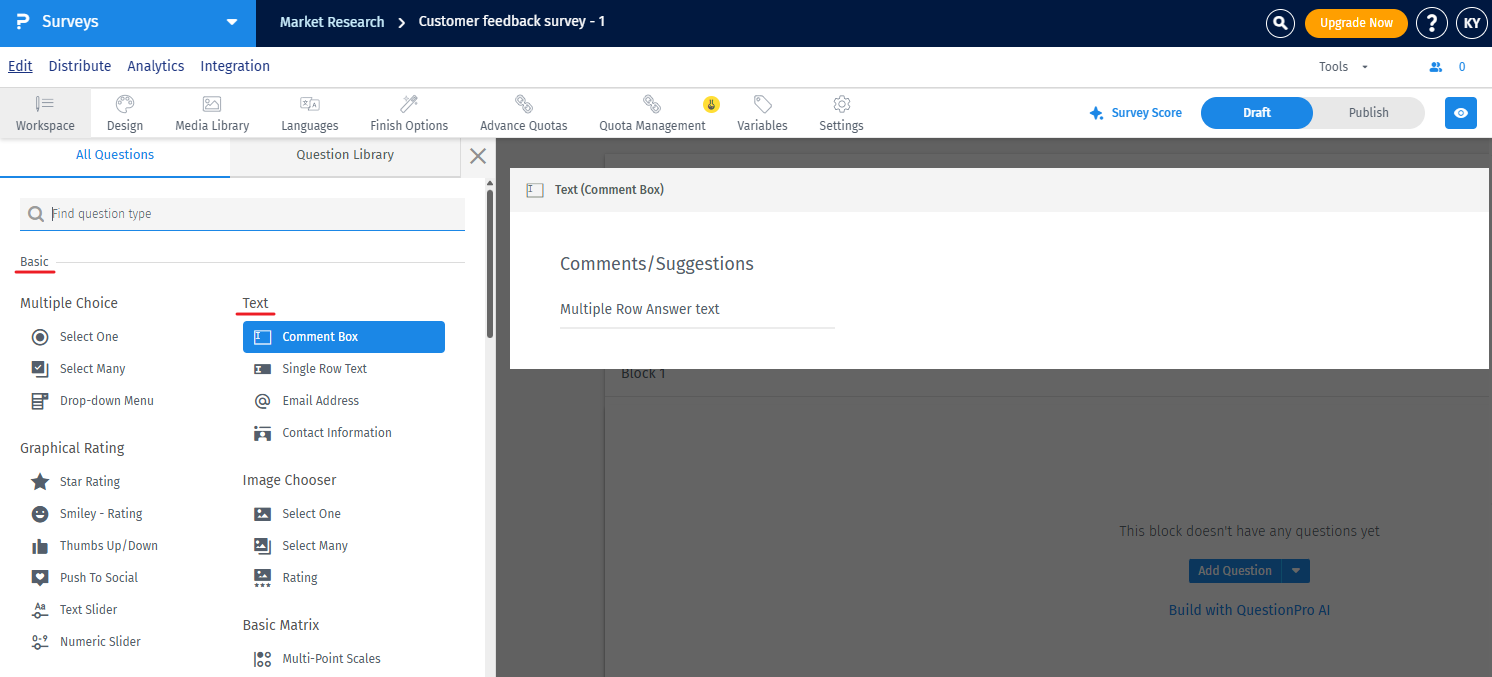Click the survey preview eye button
The height and width of the screenshot is (677, 1492).
coord(1461,113)
